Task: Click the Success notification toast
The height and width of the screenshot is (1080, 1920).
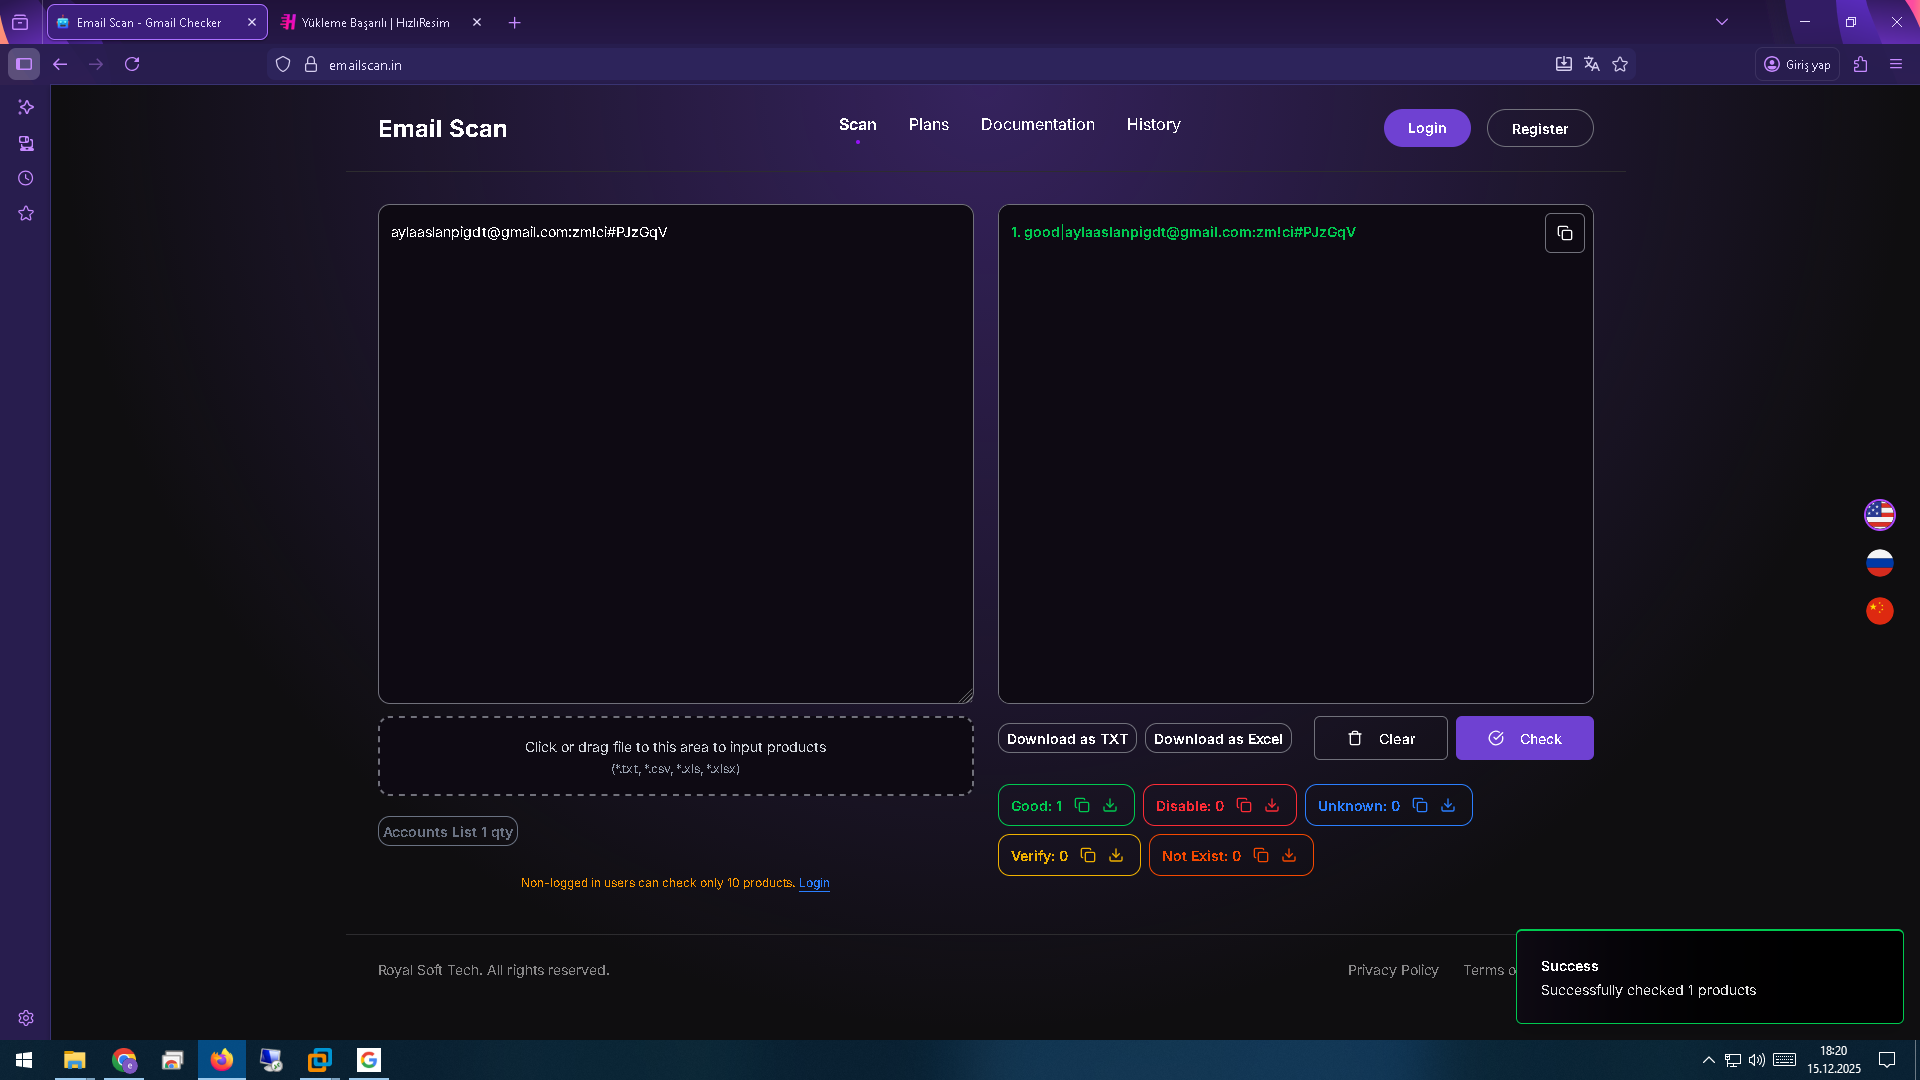Action: pyautogui.click(x=1710, y=977)
